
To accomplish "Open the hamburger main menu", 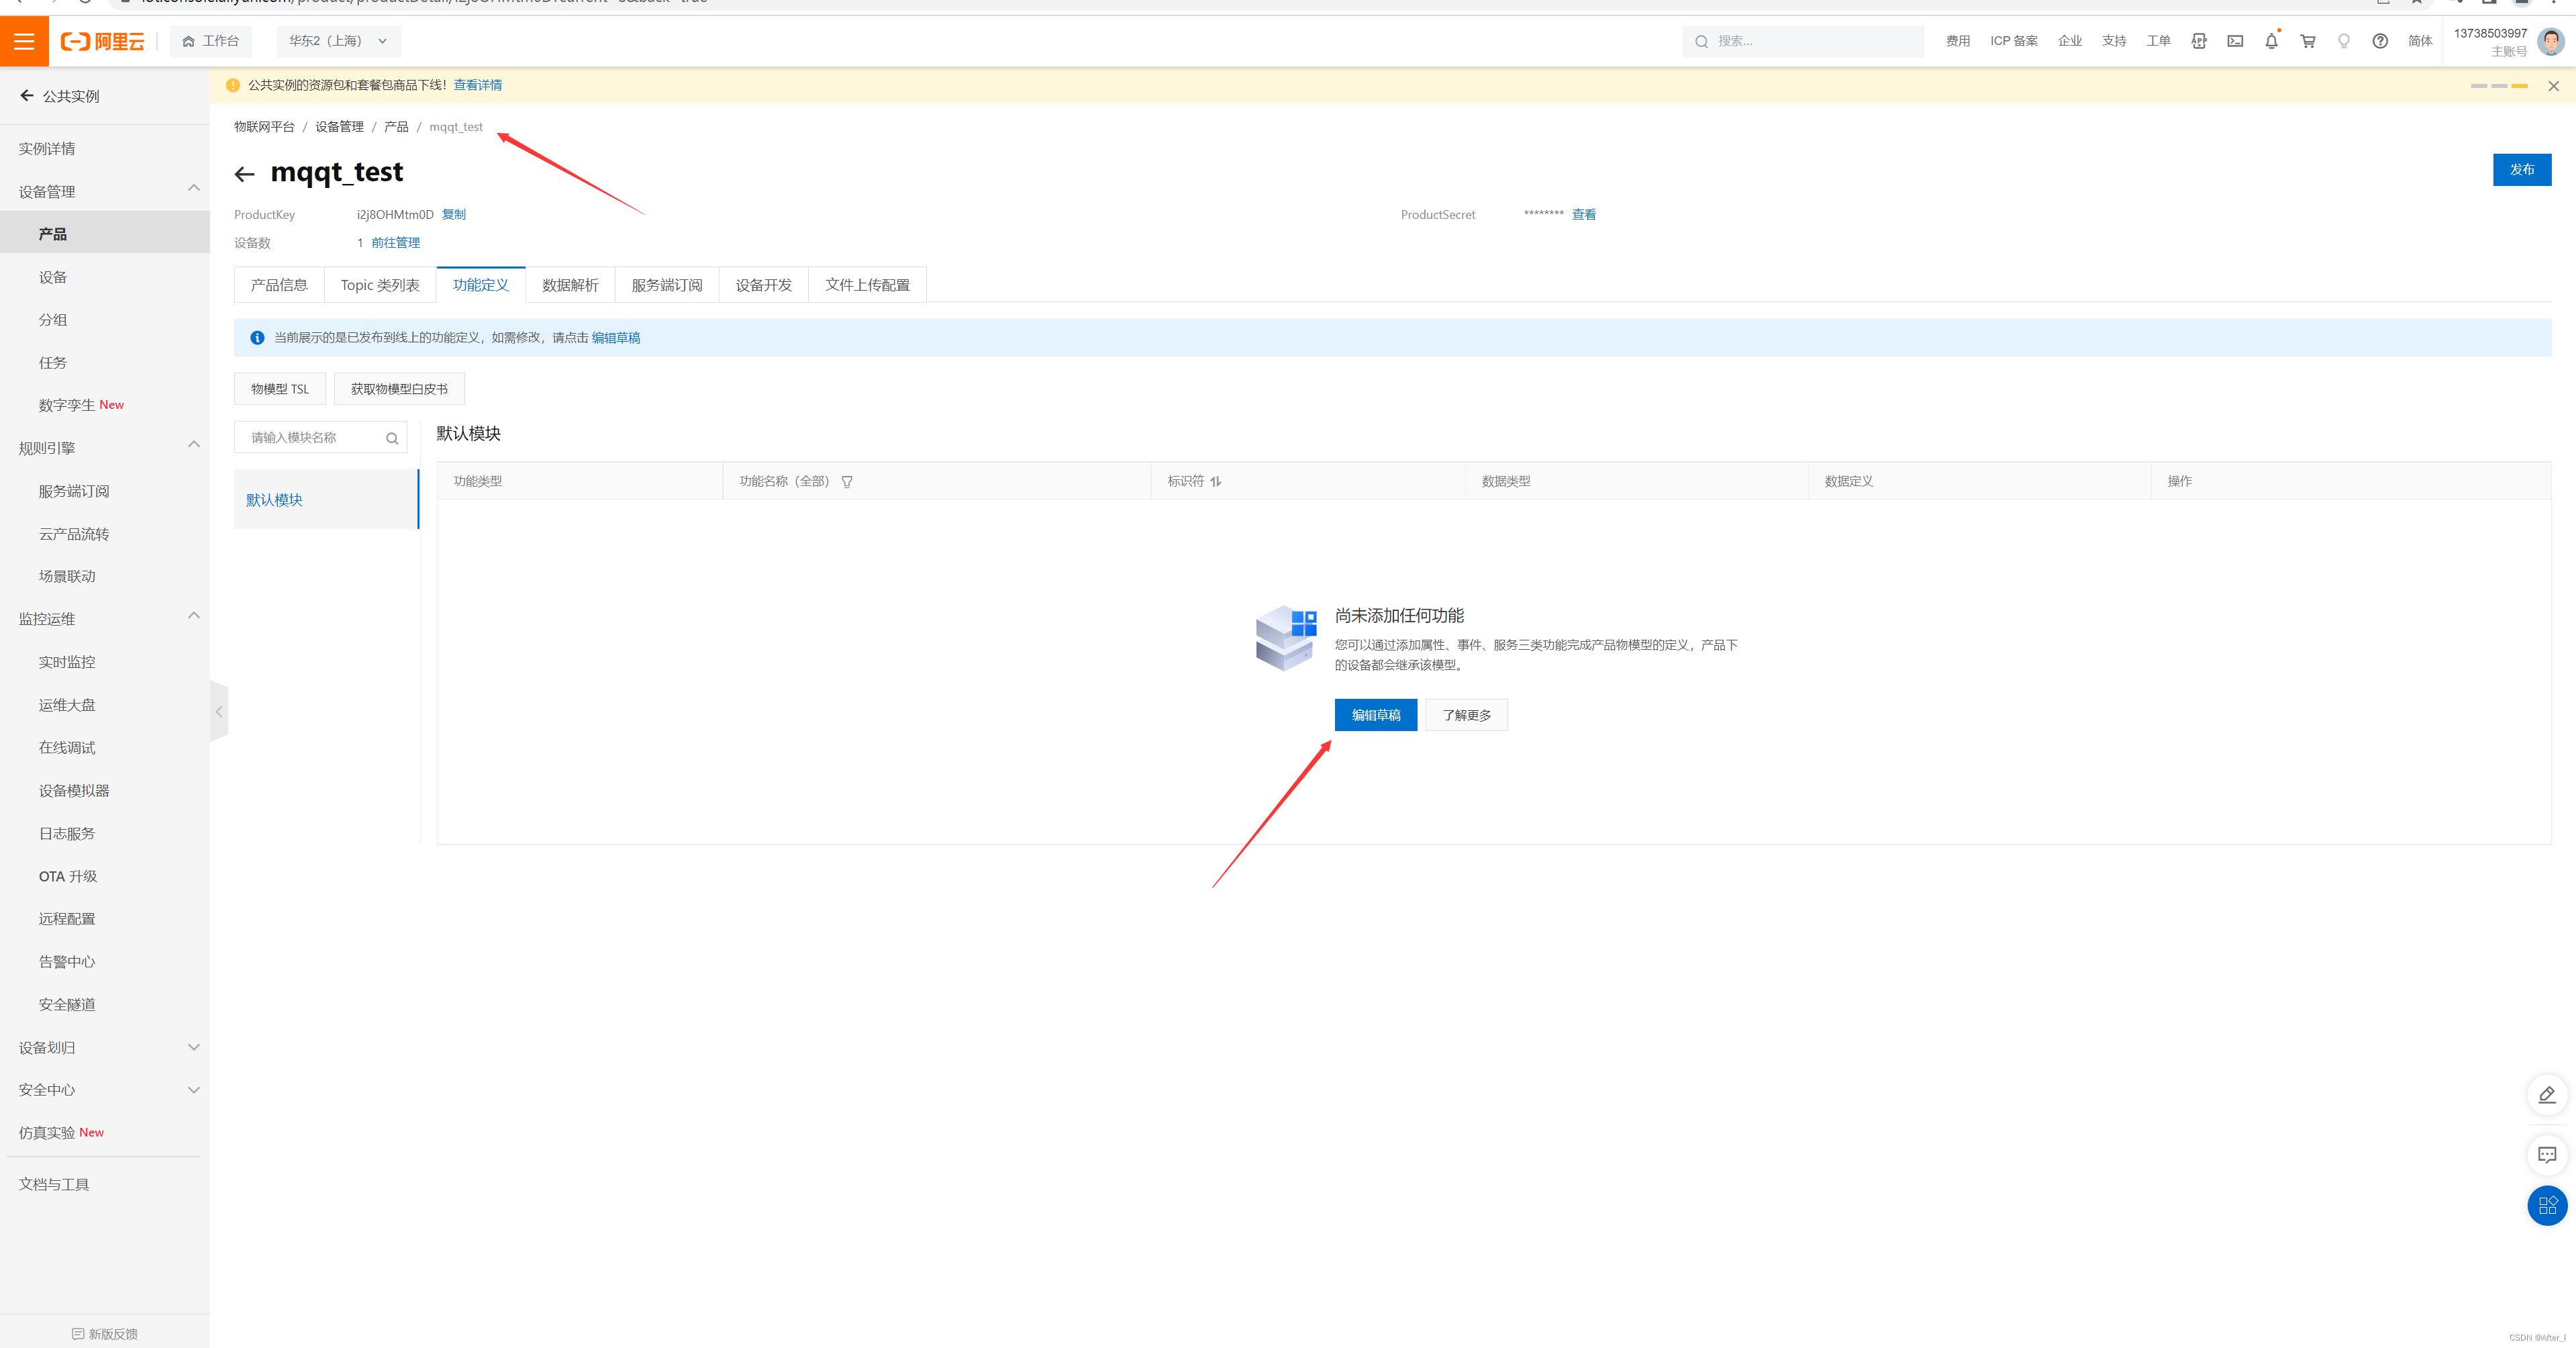I will point(24,41).
